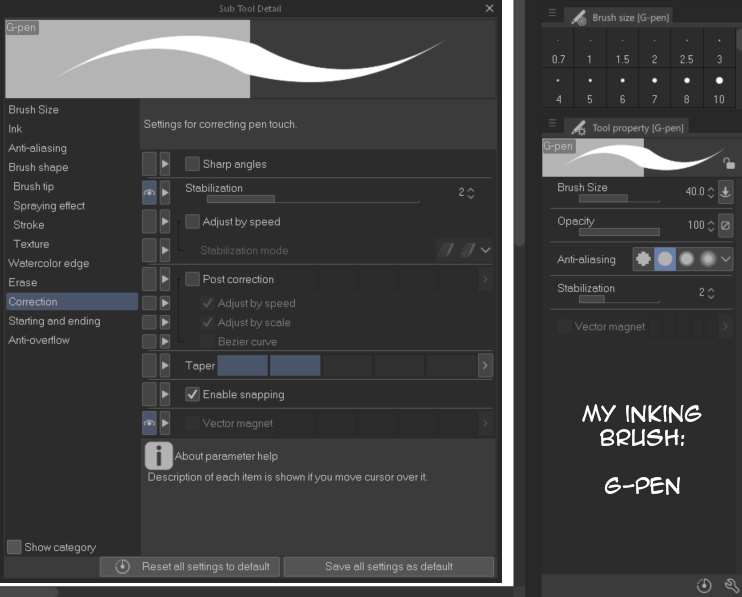The image size is (742, 597).
Task: Open the Tool property panel menu icon
Action: click(x=552, y=125)
